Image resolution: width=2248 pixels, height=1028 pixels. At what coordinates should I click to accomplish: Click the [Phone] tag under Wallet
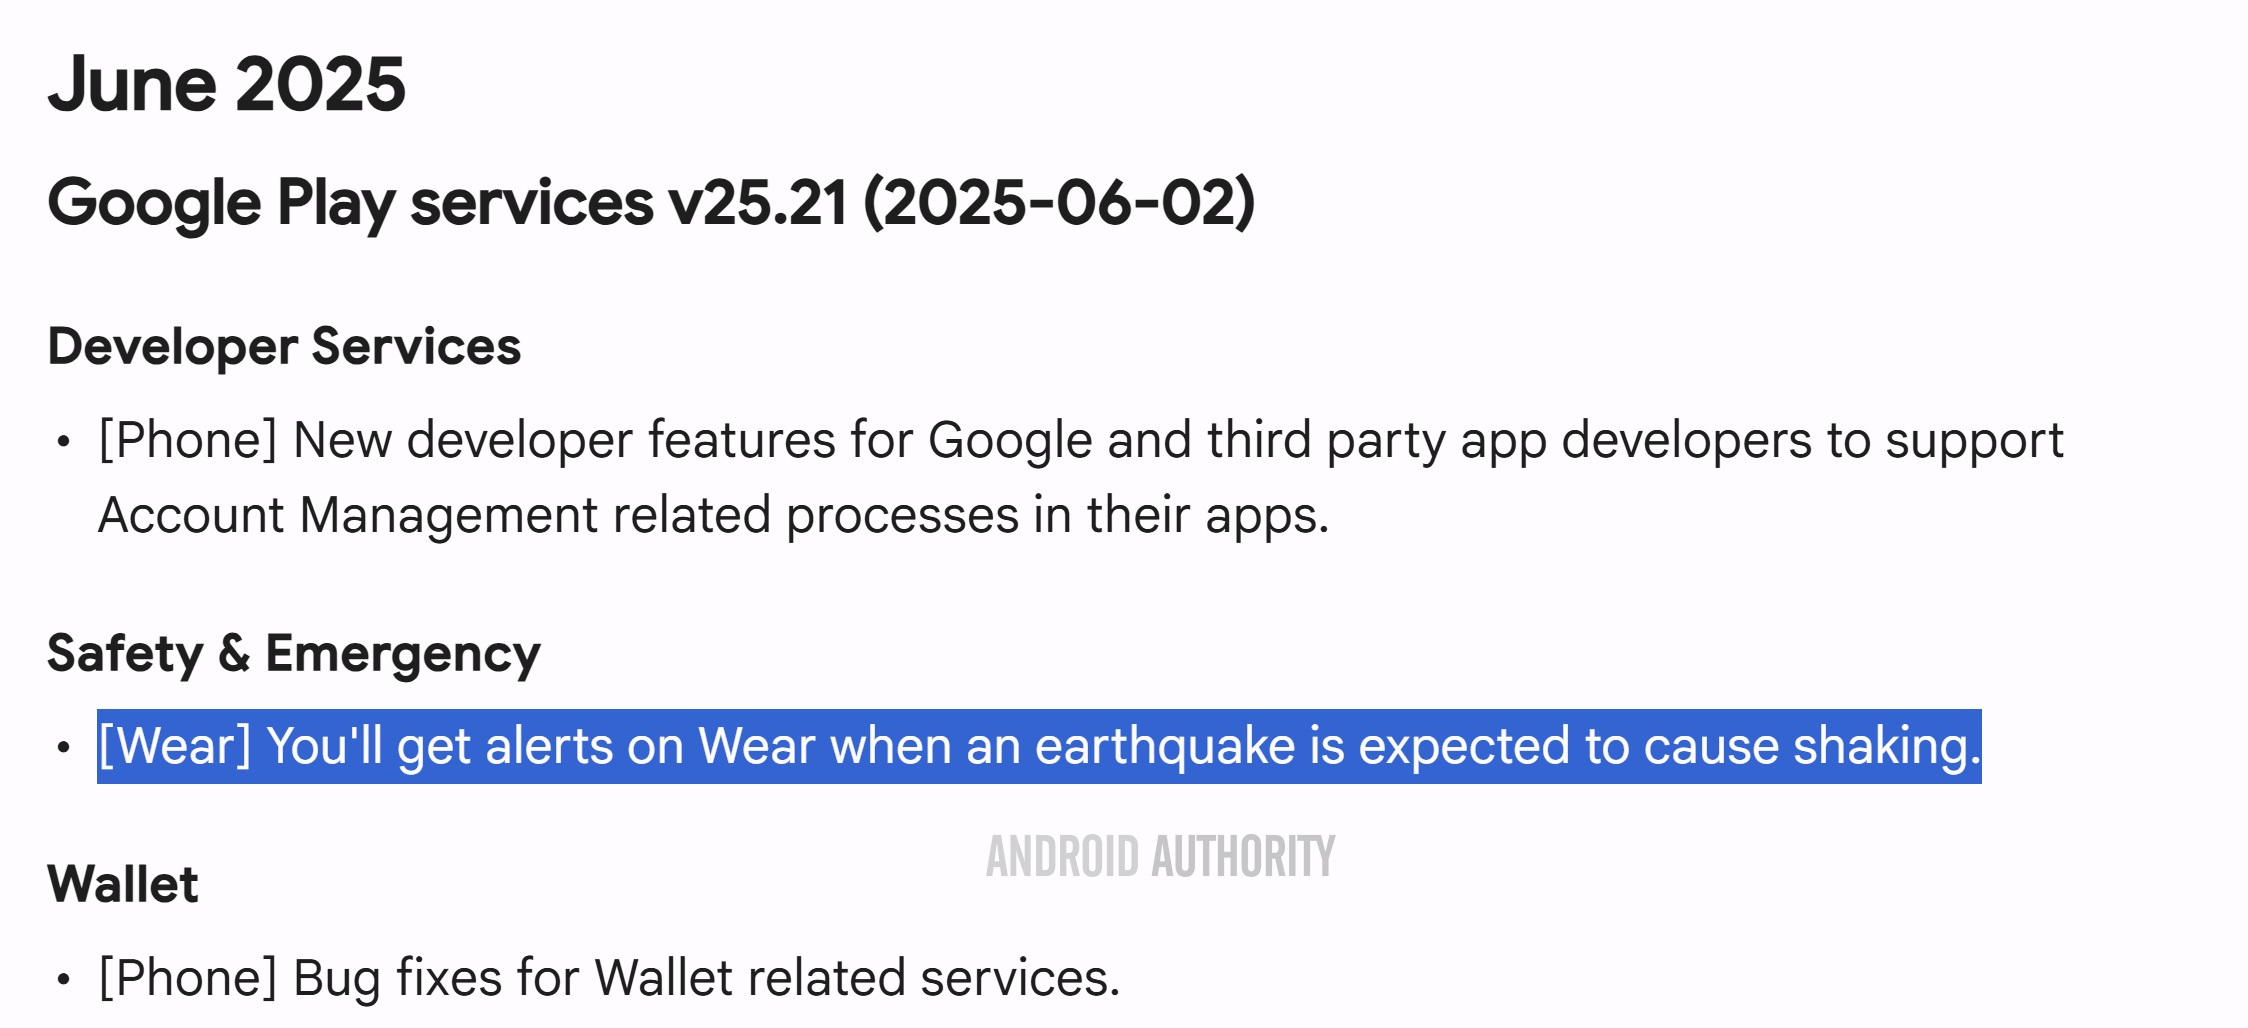[x=187, y=978]
